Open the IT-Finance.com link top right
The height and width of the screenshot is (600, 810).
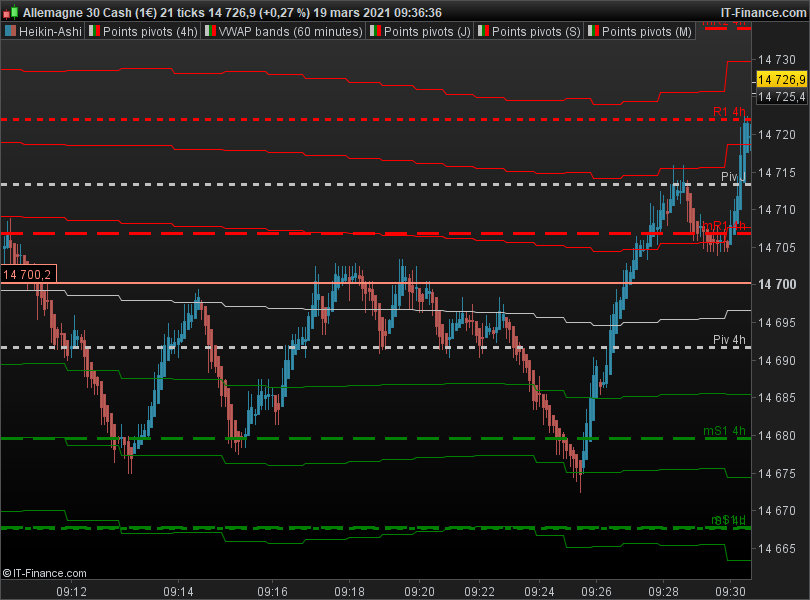point(763,12)
